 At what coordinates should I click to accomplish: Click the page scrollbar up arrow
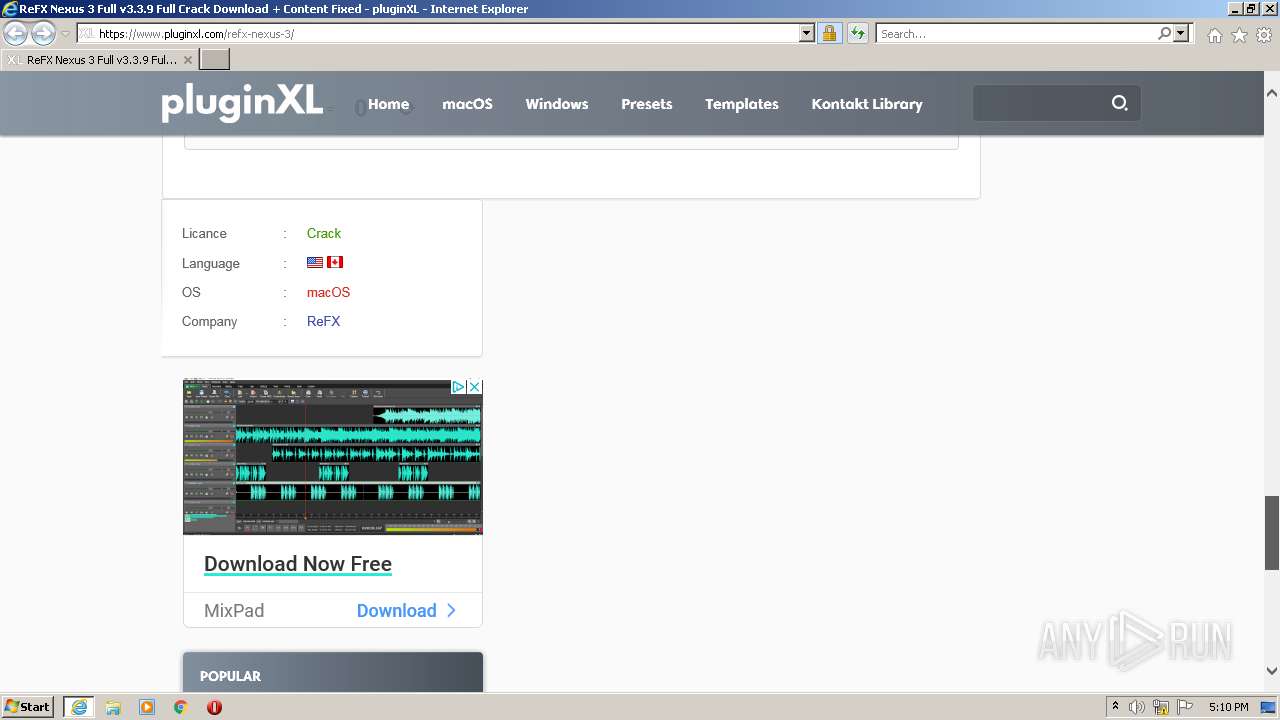[1272, 93]
